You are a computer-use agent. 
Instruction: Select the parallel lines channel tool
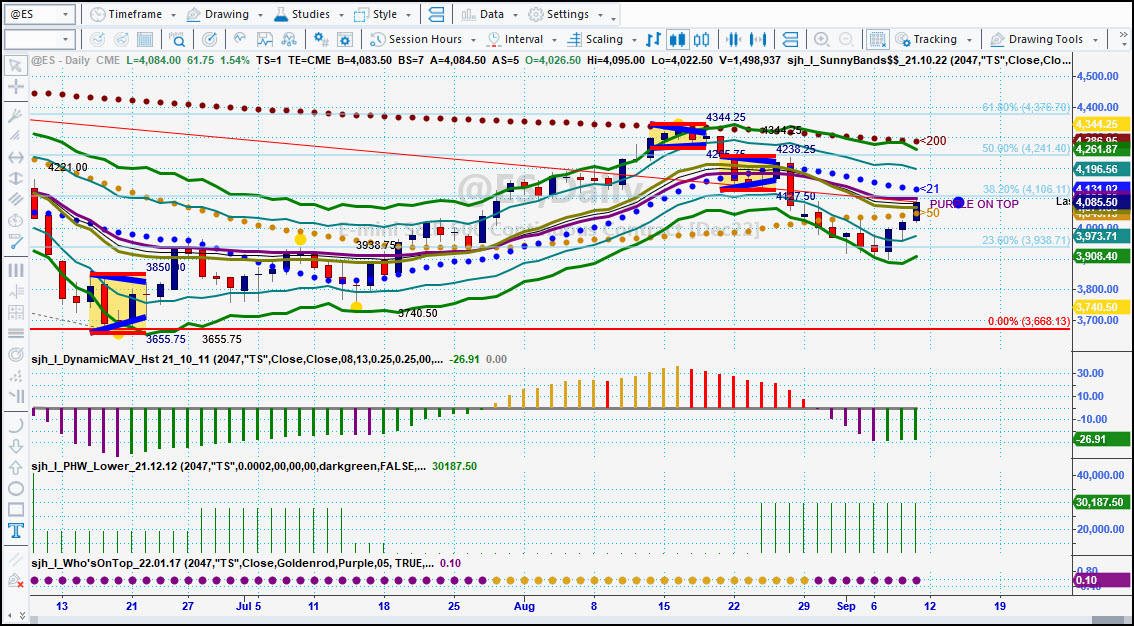click(x=15, y=200)
